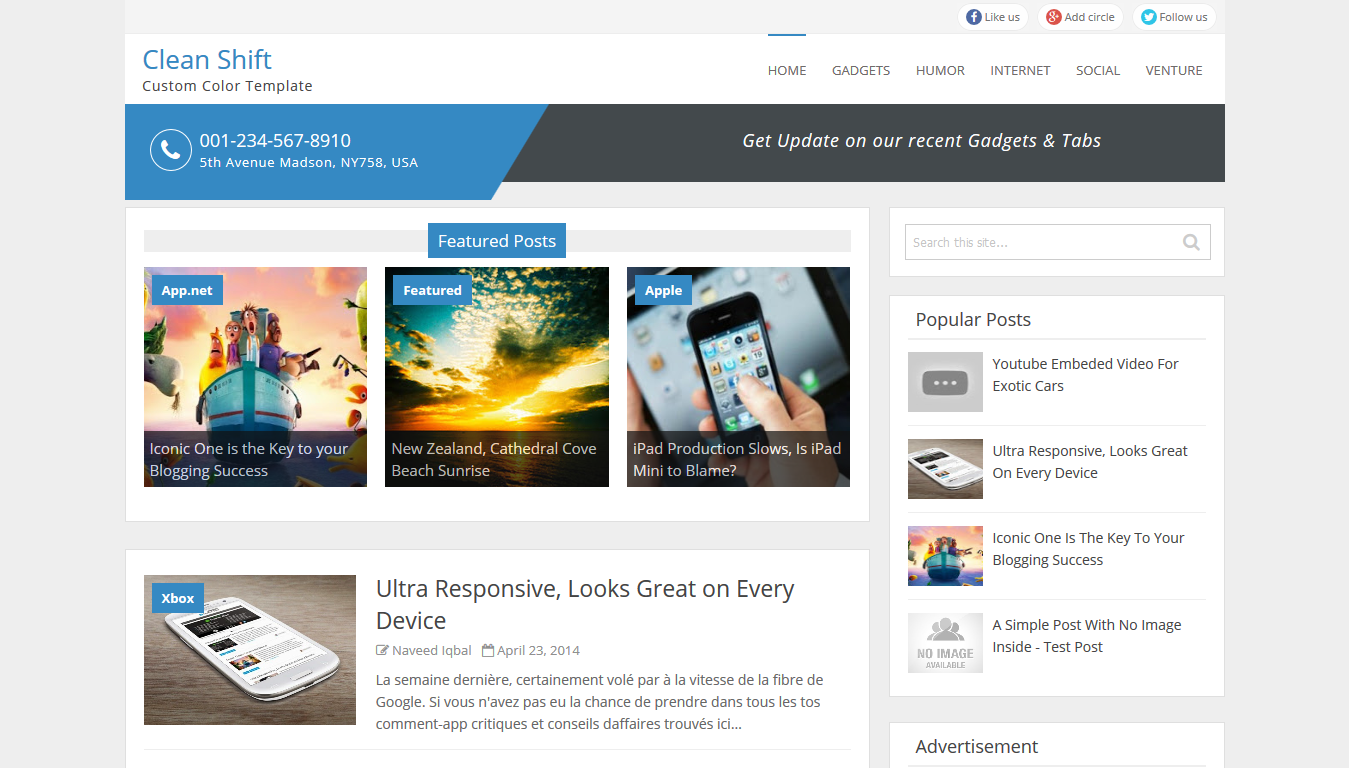
Task: Go to the Clean Shift site title
Action: (x=207, y=59)
